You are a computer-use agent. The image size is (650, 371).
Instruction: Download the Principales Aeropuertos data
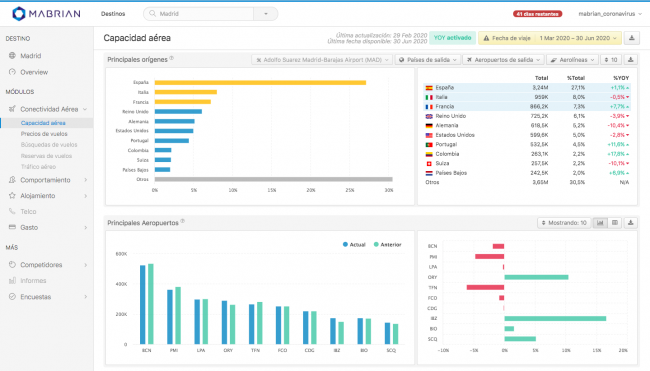coord(631,223)
